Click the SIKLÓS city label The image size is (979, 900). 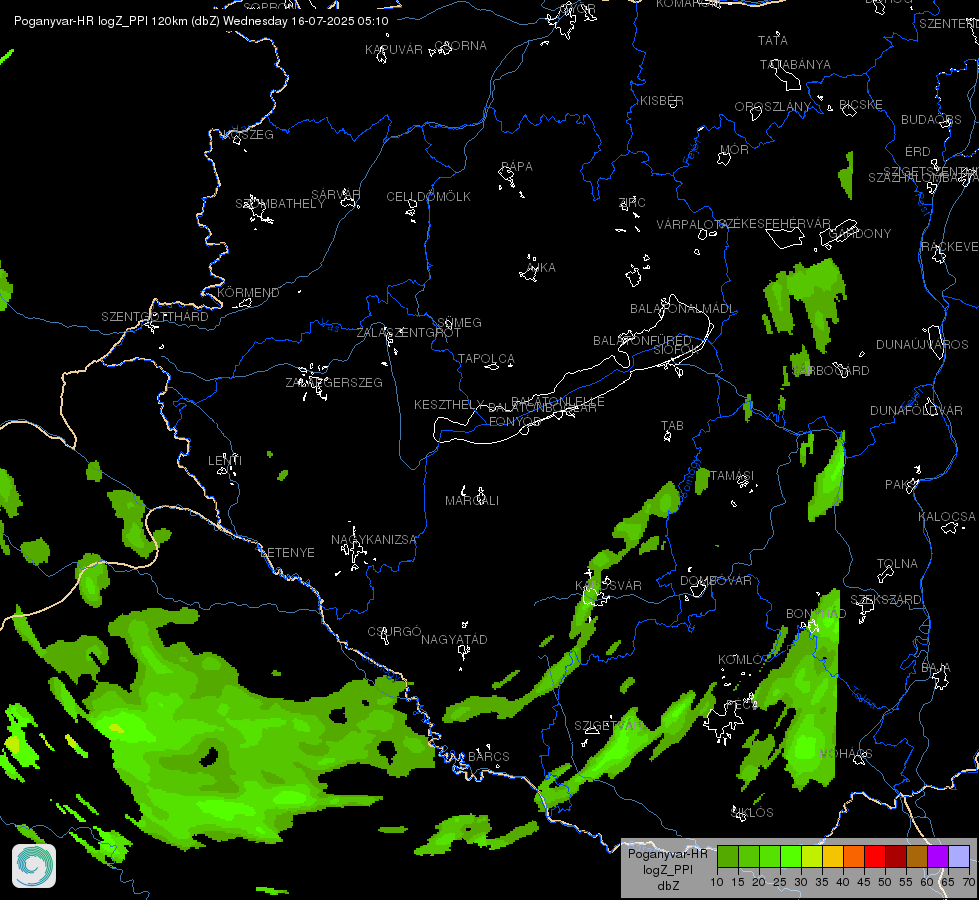[x=752, y=813]
